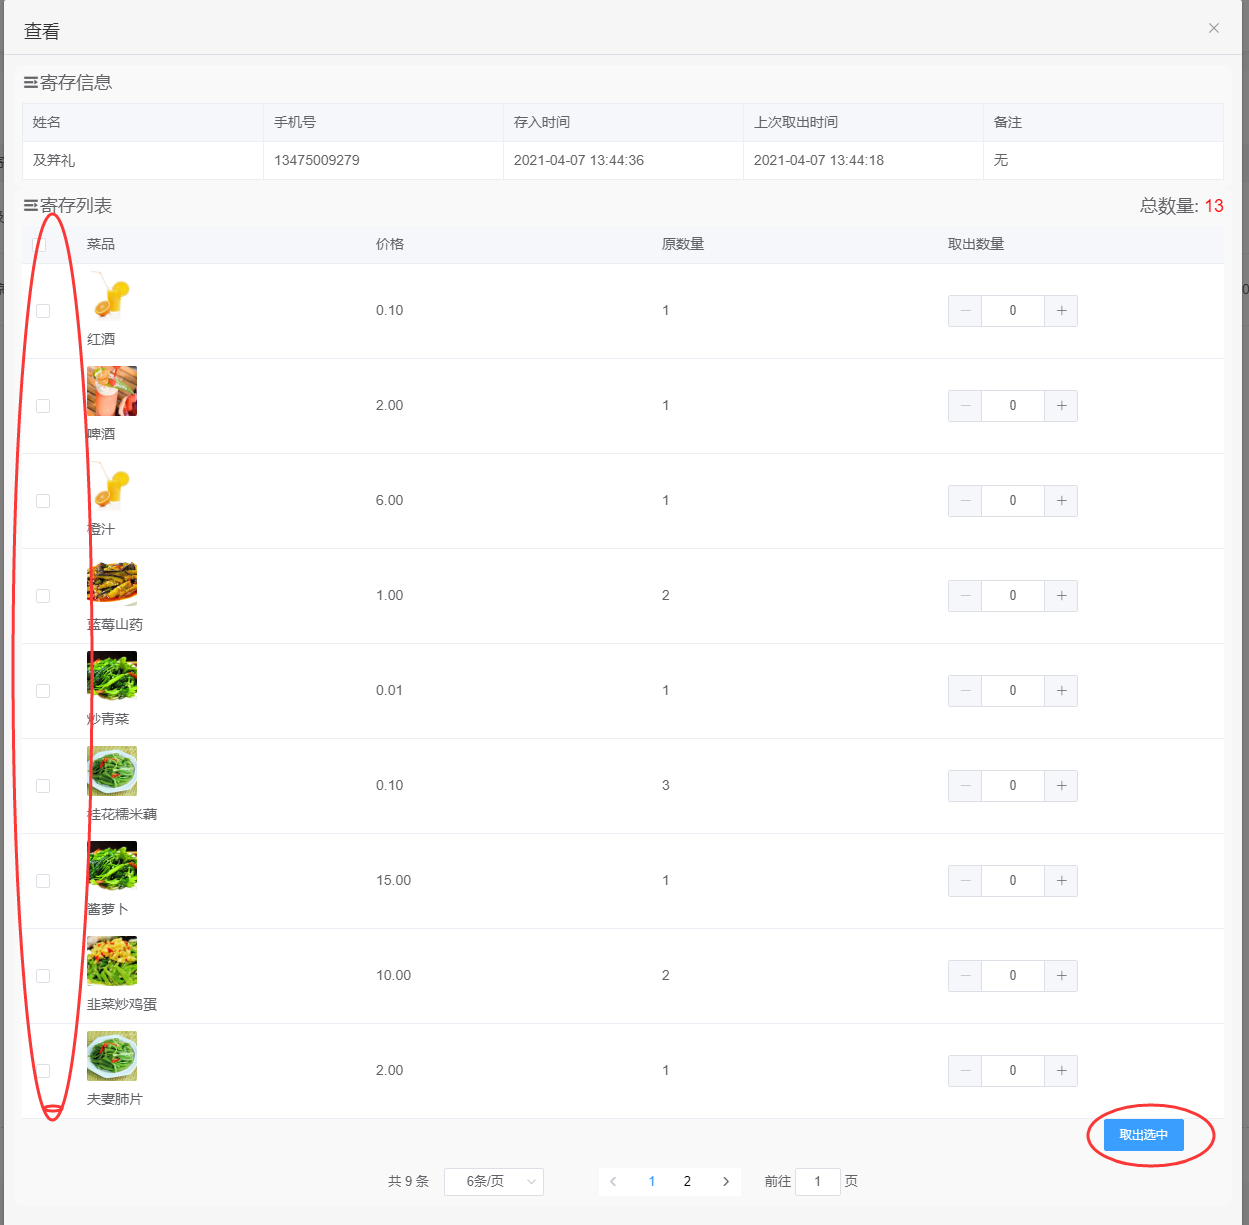Open the 啤酒 dish thumbnail
The height and width of the screenshot is (1225, 1249).
pos(112,391)
